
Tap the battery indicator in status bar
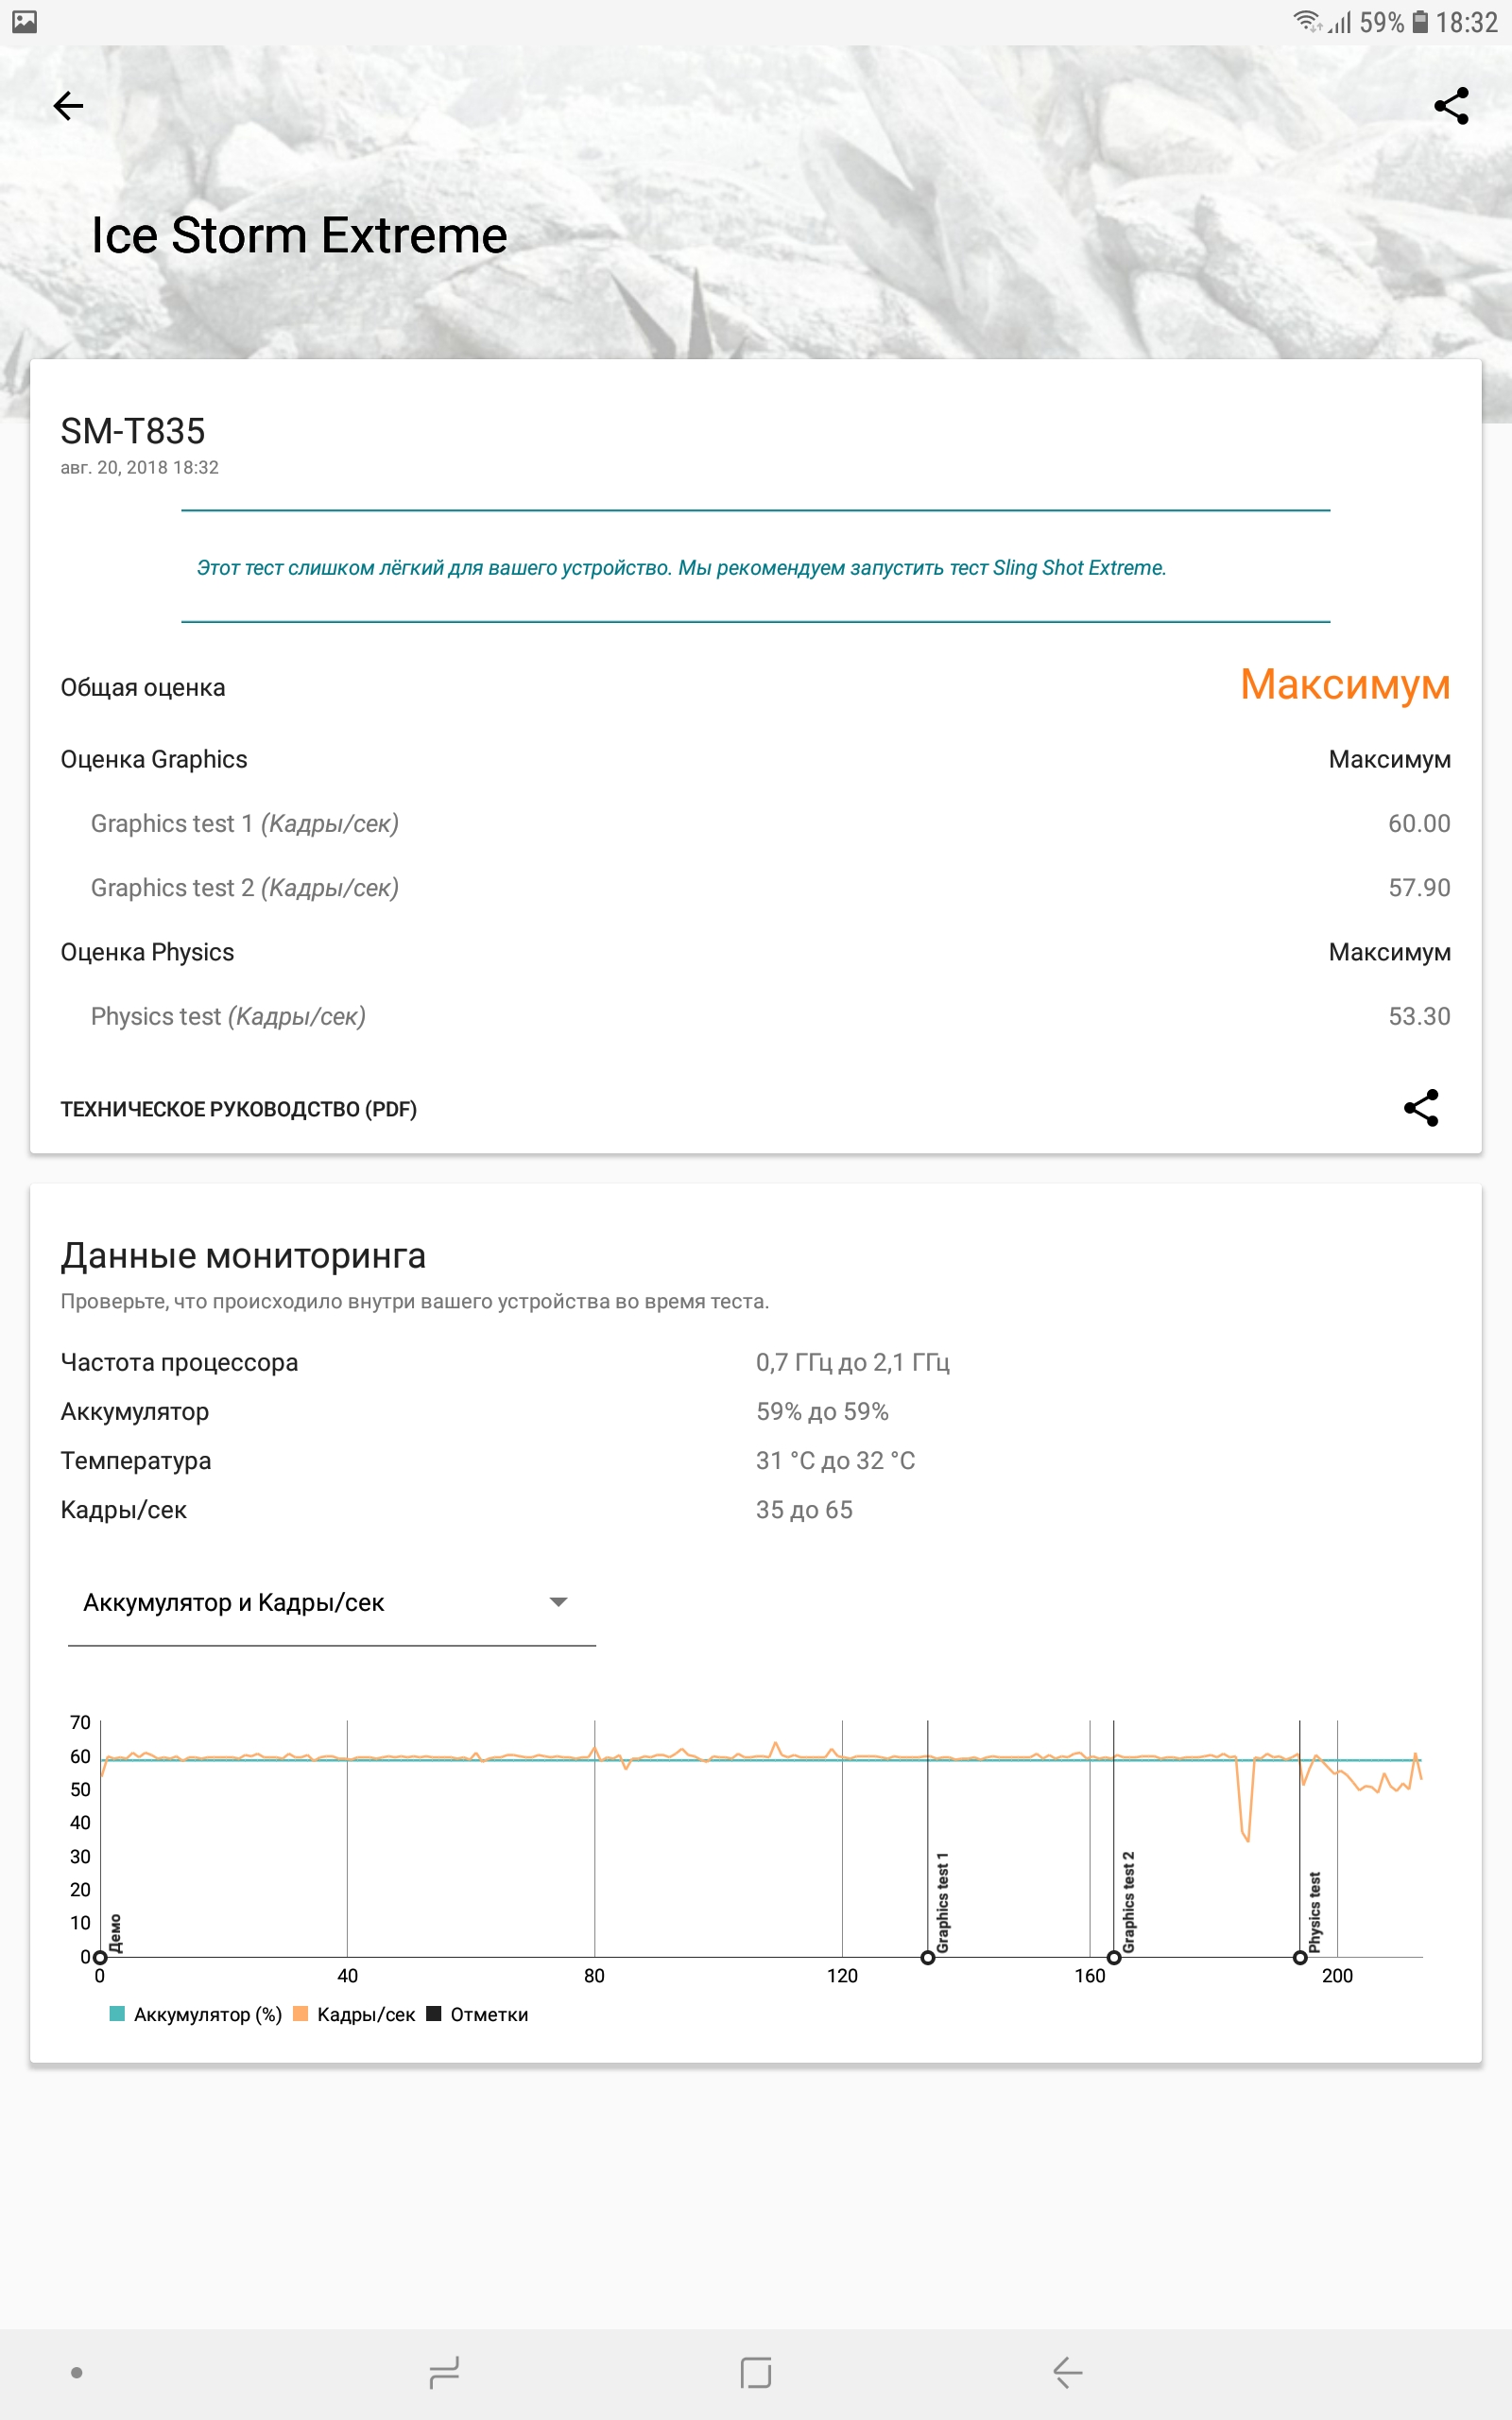(1420, 21)
